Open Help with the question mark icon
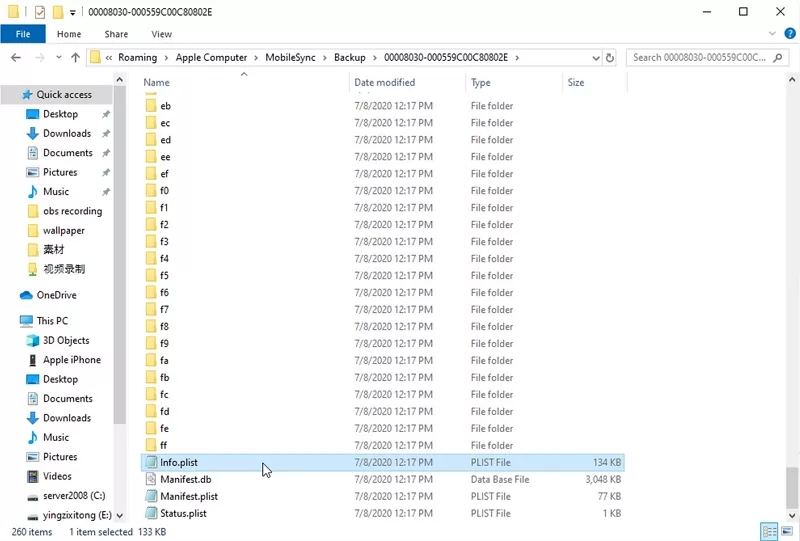Viewport: 800px width, 541px height. click(790, 34)
